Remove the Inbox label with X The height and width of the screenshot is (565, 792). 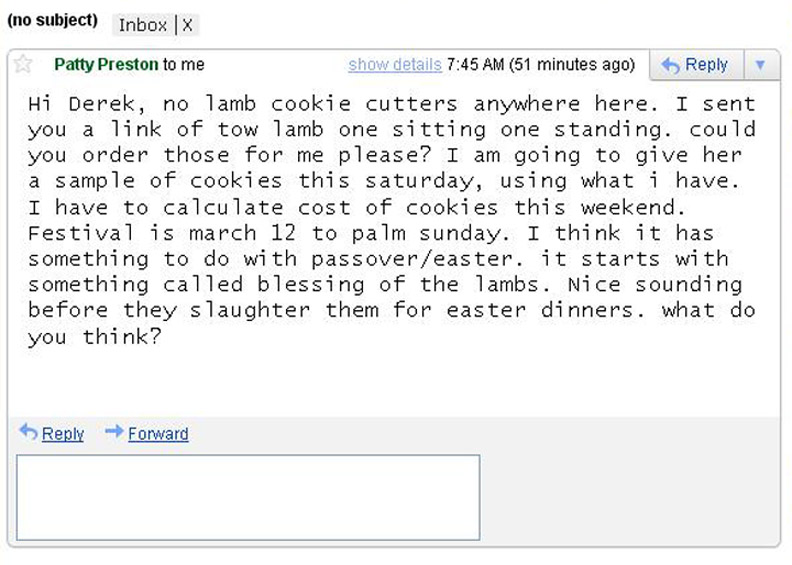coord(187,25)
